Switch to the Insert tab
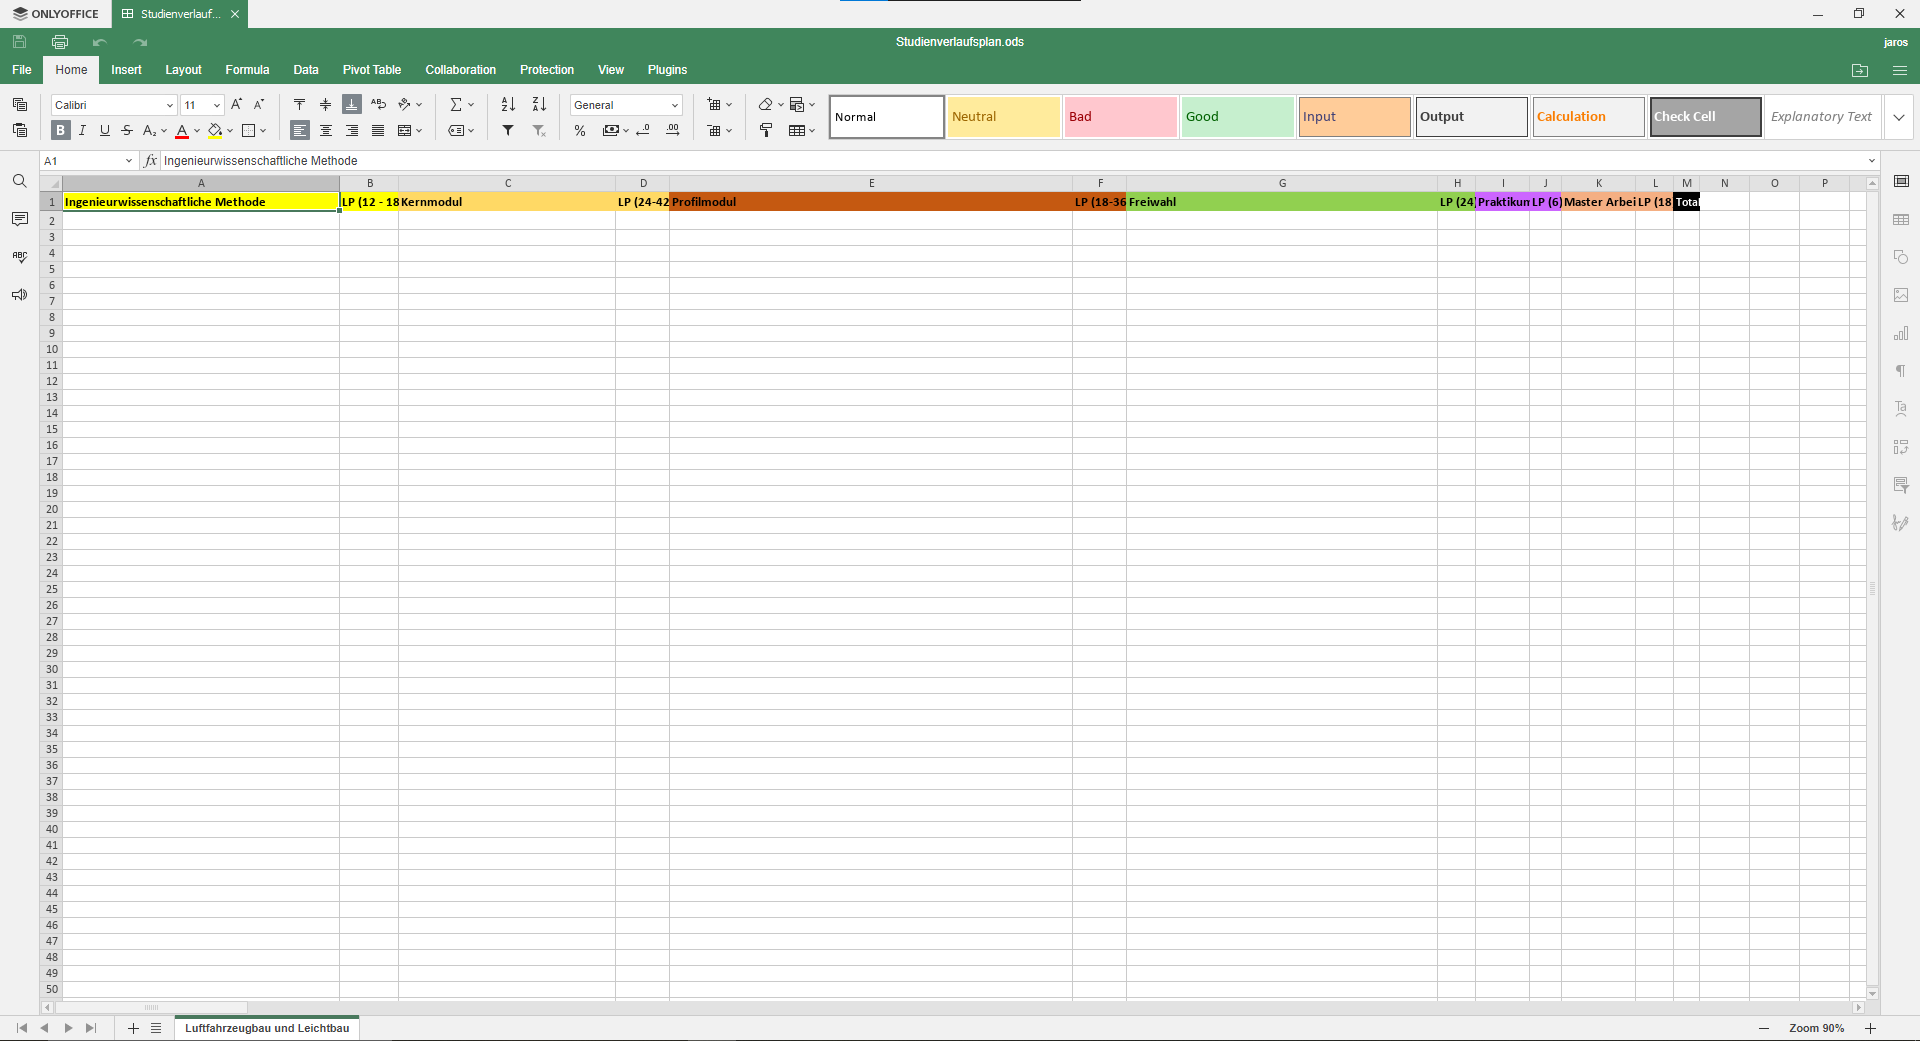The width and height of the screenshot is (1920, 1041). tap(126, 70)
